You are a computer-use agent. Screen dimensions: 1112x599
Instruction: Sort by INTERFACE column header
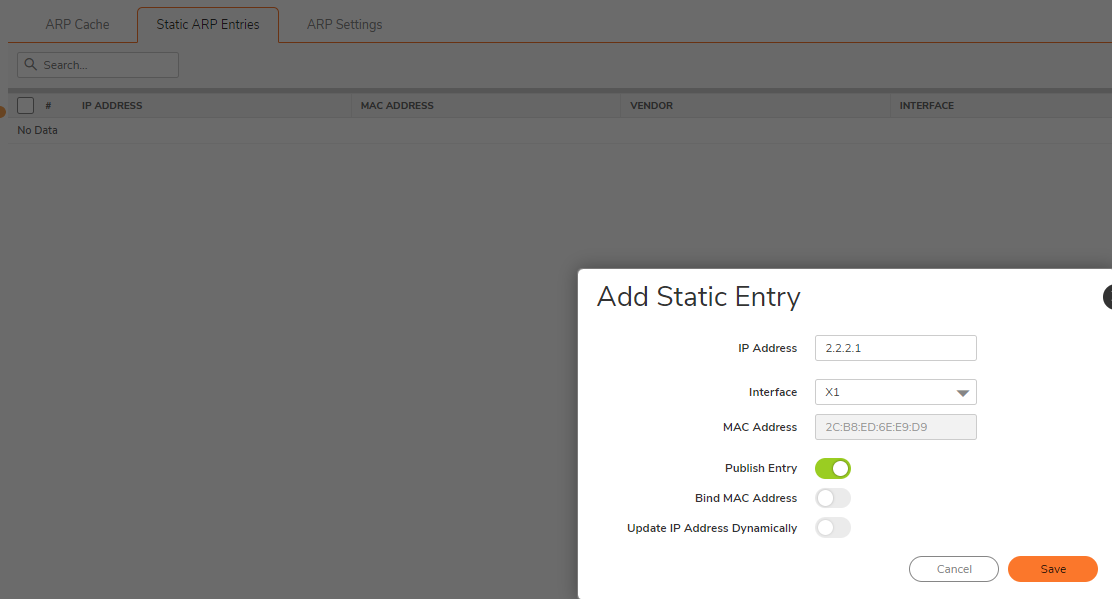pyautogui.click(x=927, y=106)
